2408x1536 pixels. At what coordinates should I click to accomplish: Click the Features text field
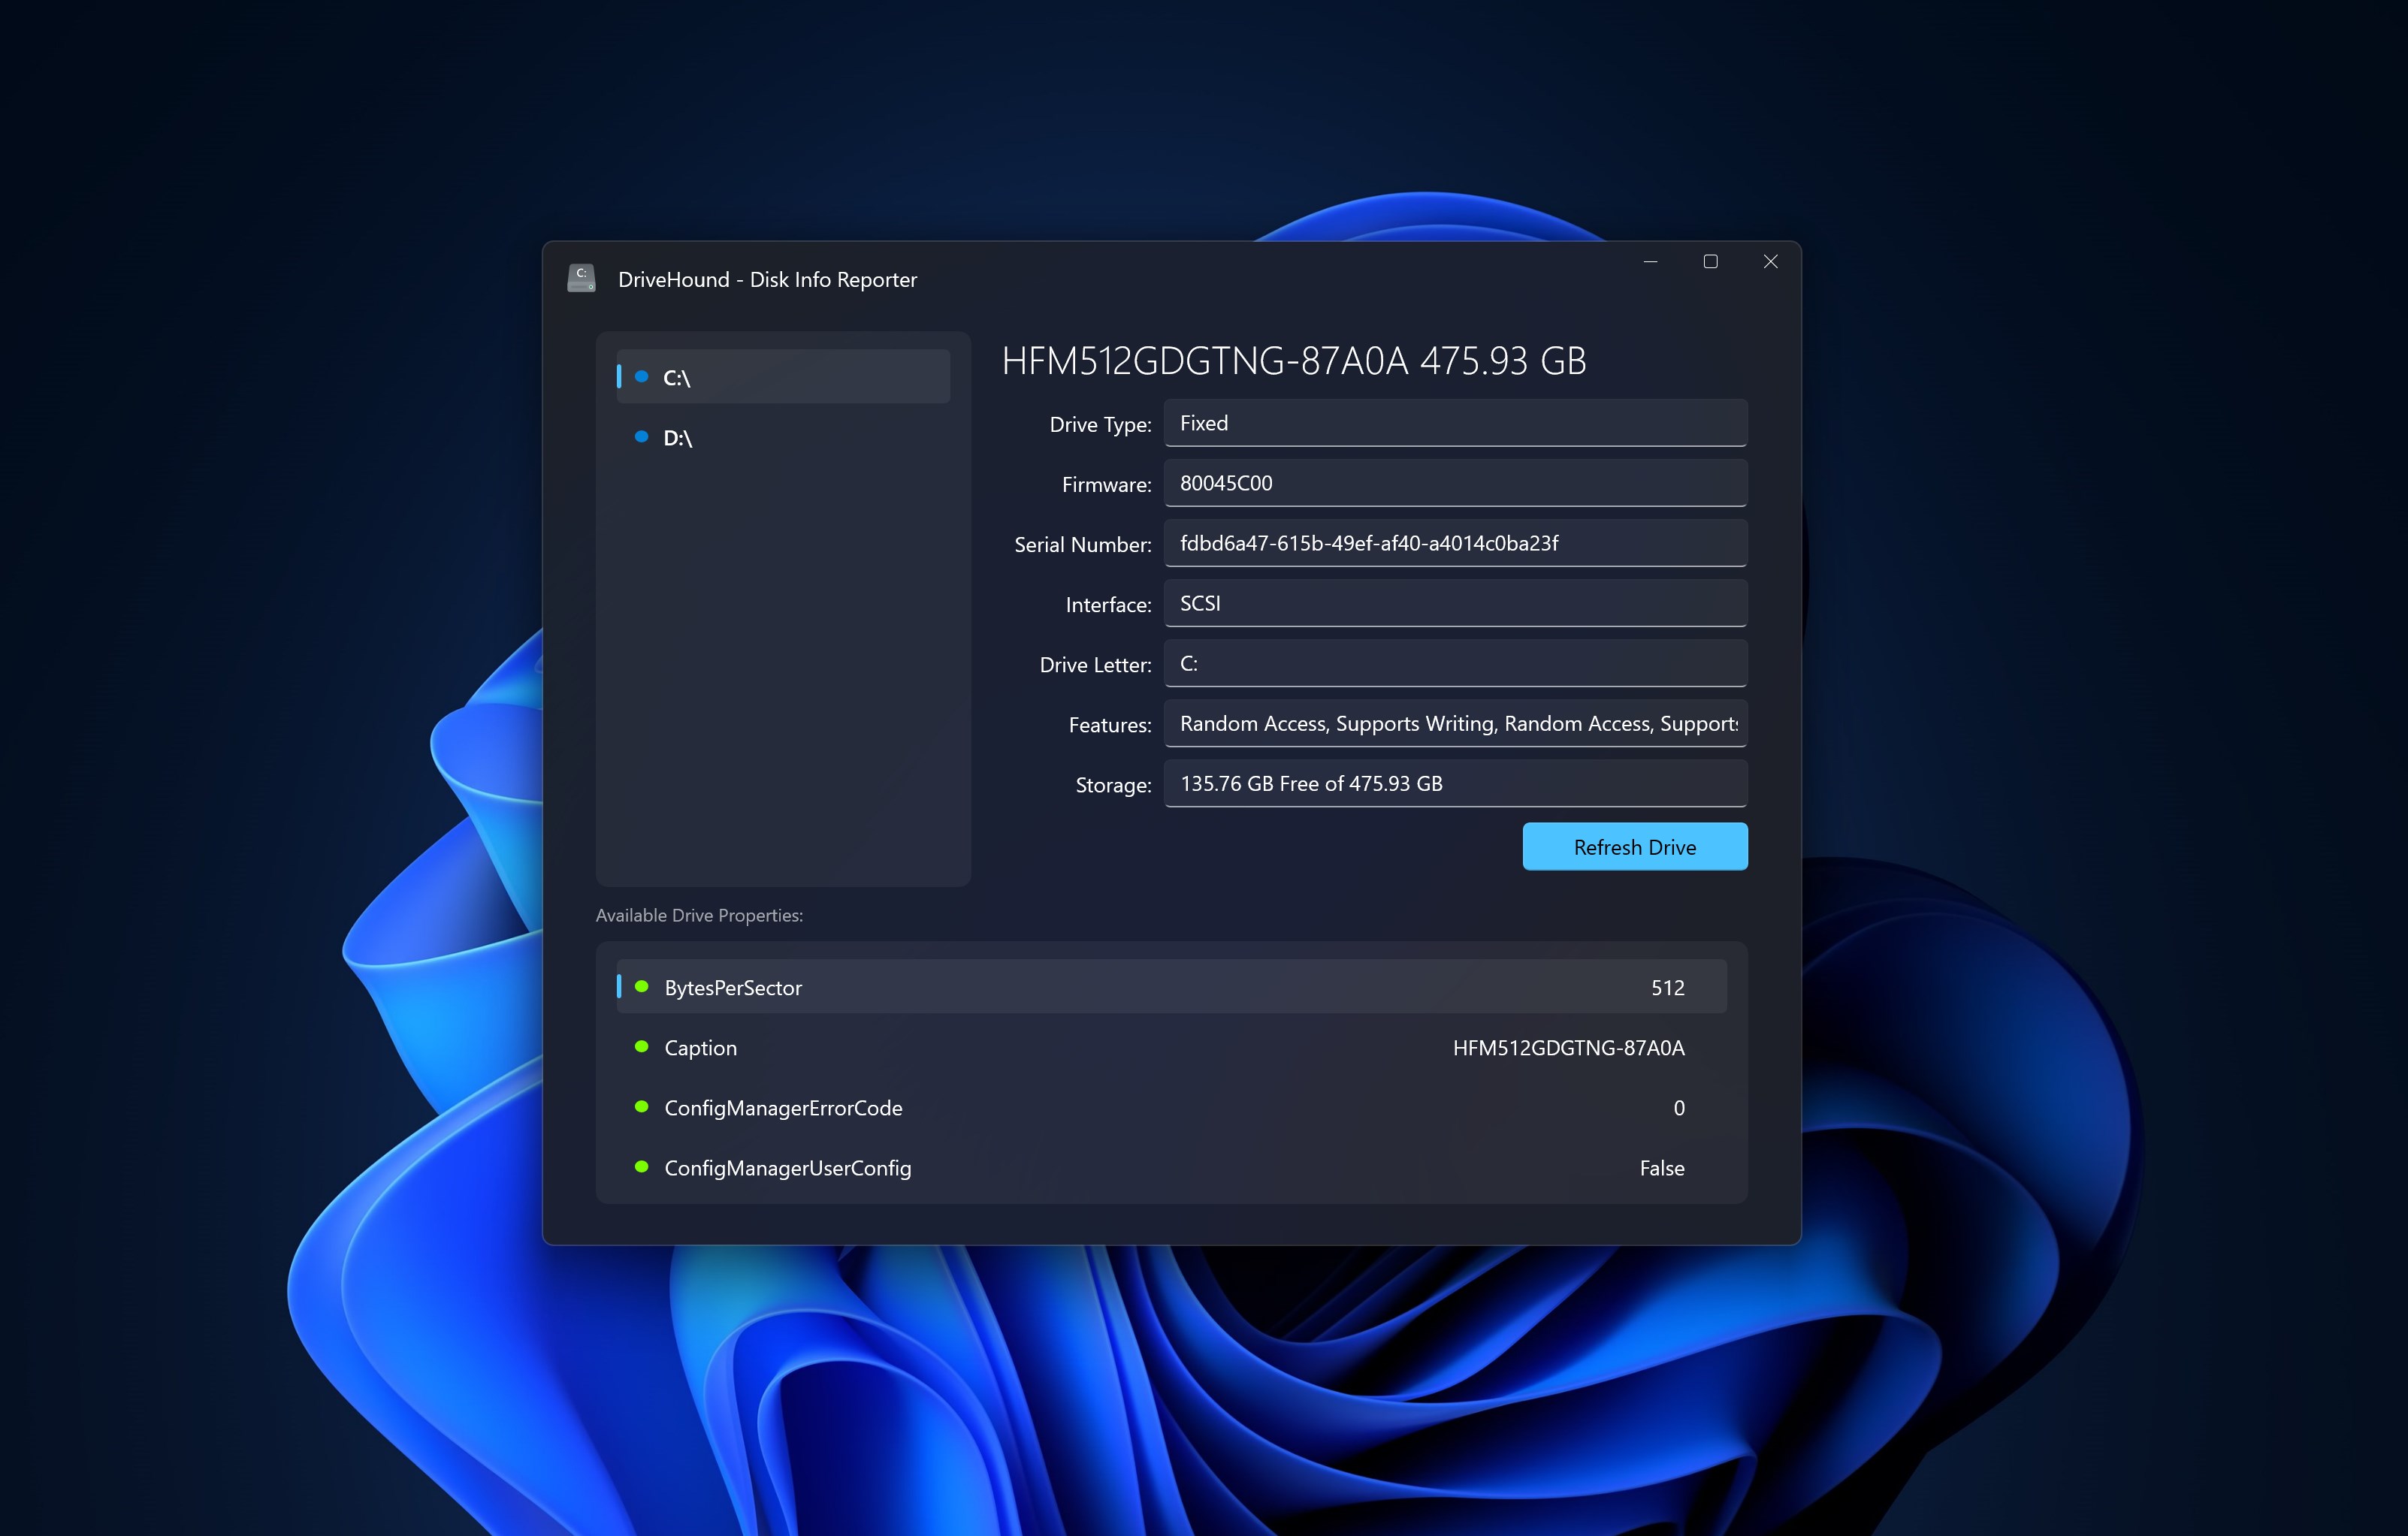point(1454,723)
